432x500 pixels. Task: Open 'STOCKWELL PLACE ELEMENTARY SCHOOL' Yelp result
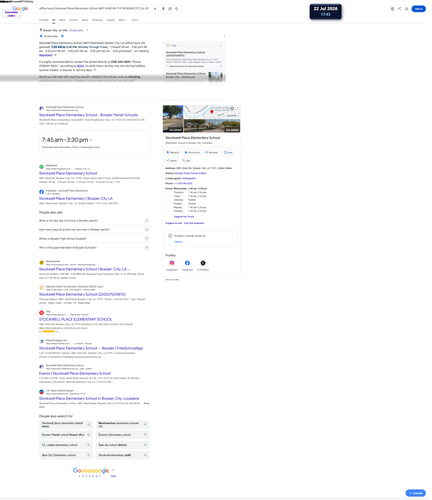[x=76, y=319]
